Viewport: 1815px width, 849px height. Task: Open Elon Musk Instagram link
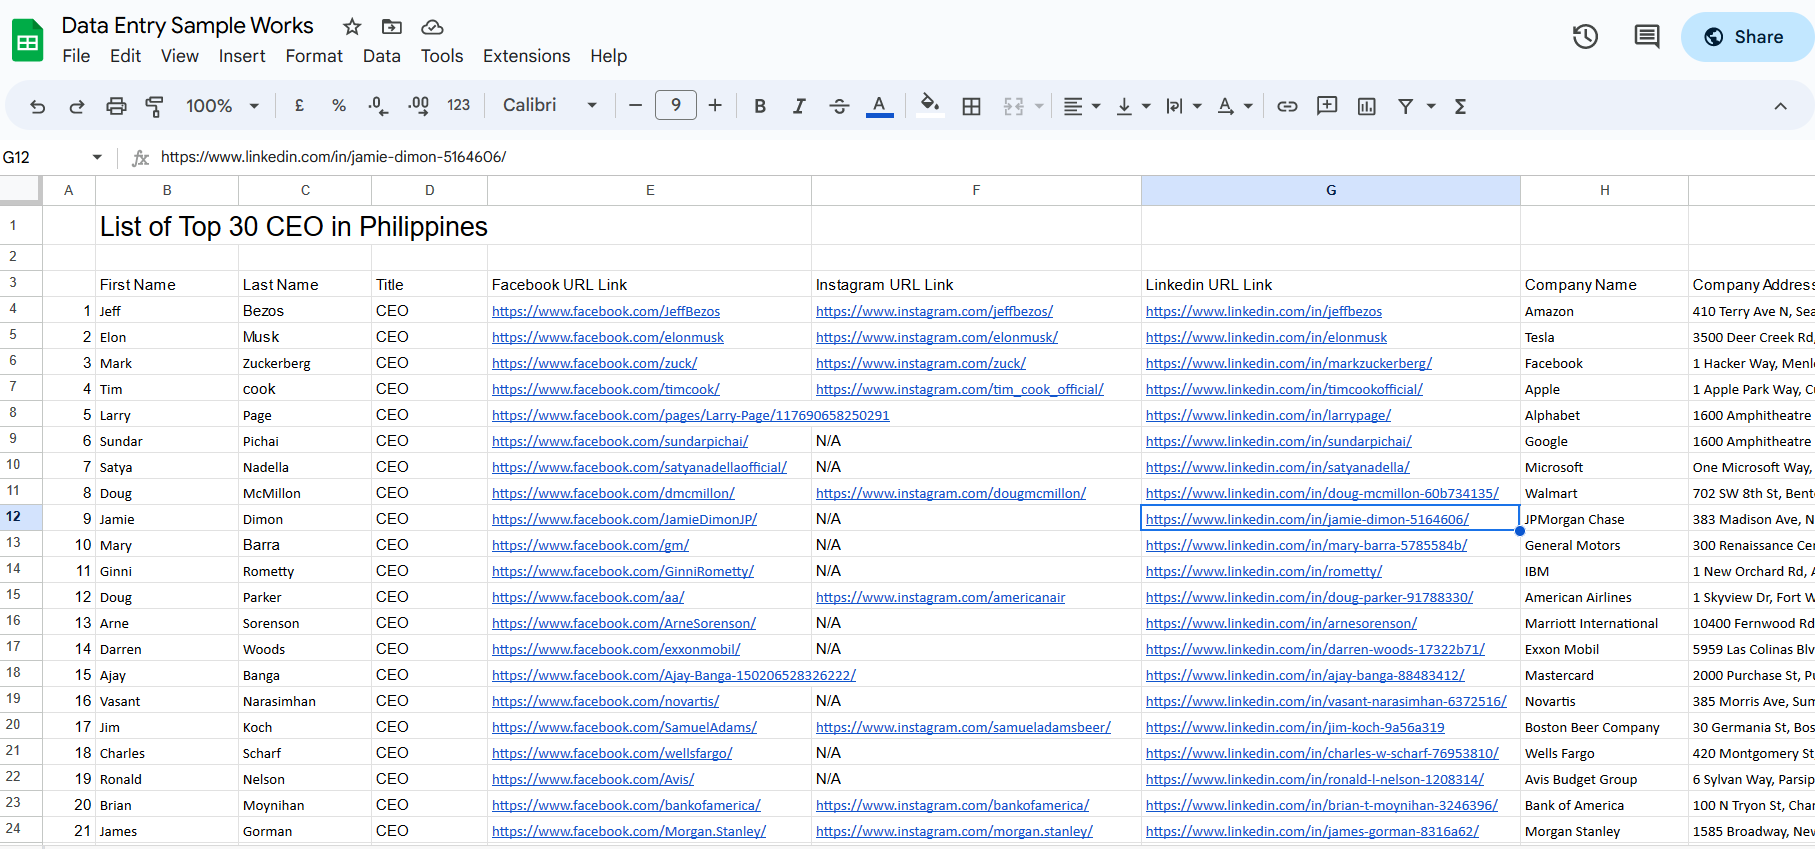click(936, 338)
